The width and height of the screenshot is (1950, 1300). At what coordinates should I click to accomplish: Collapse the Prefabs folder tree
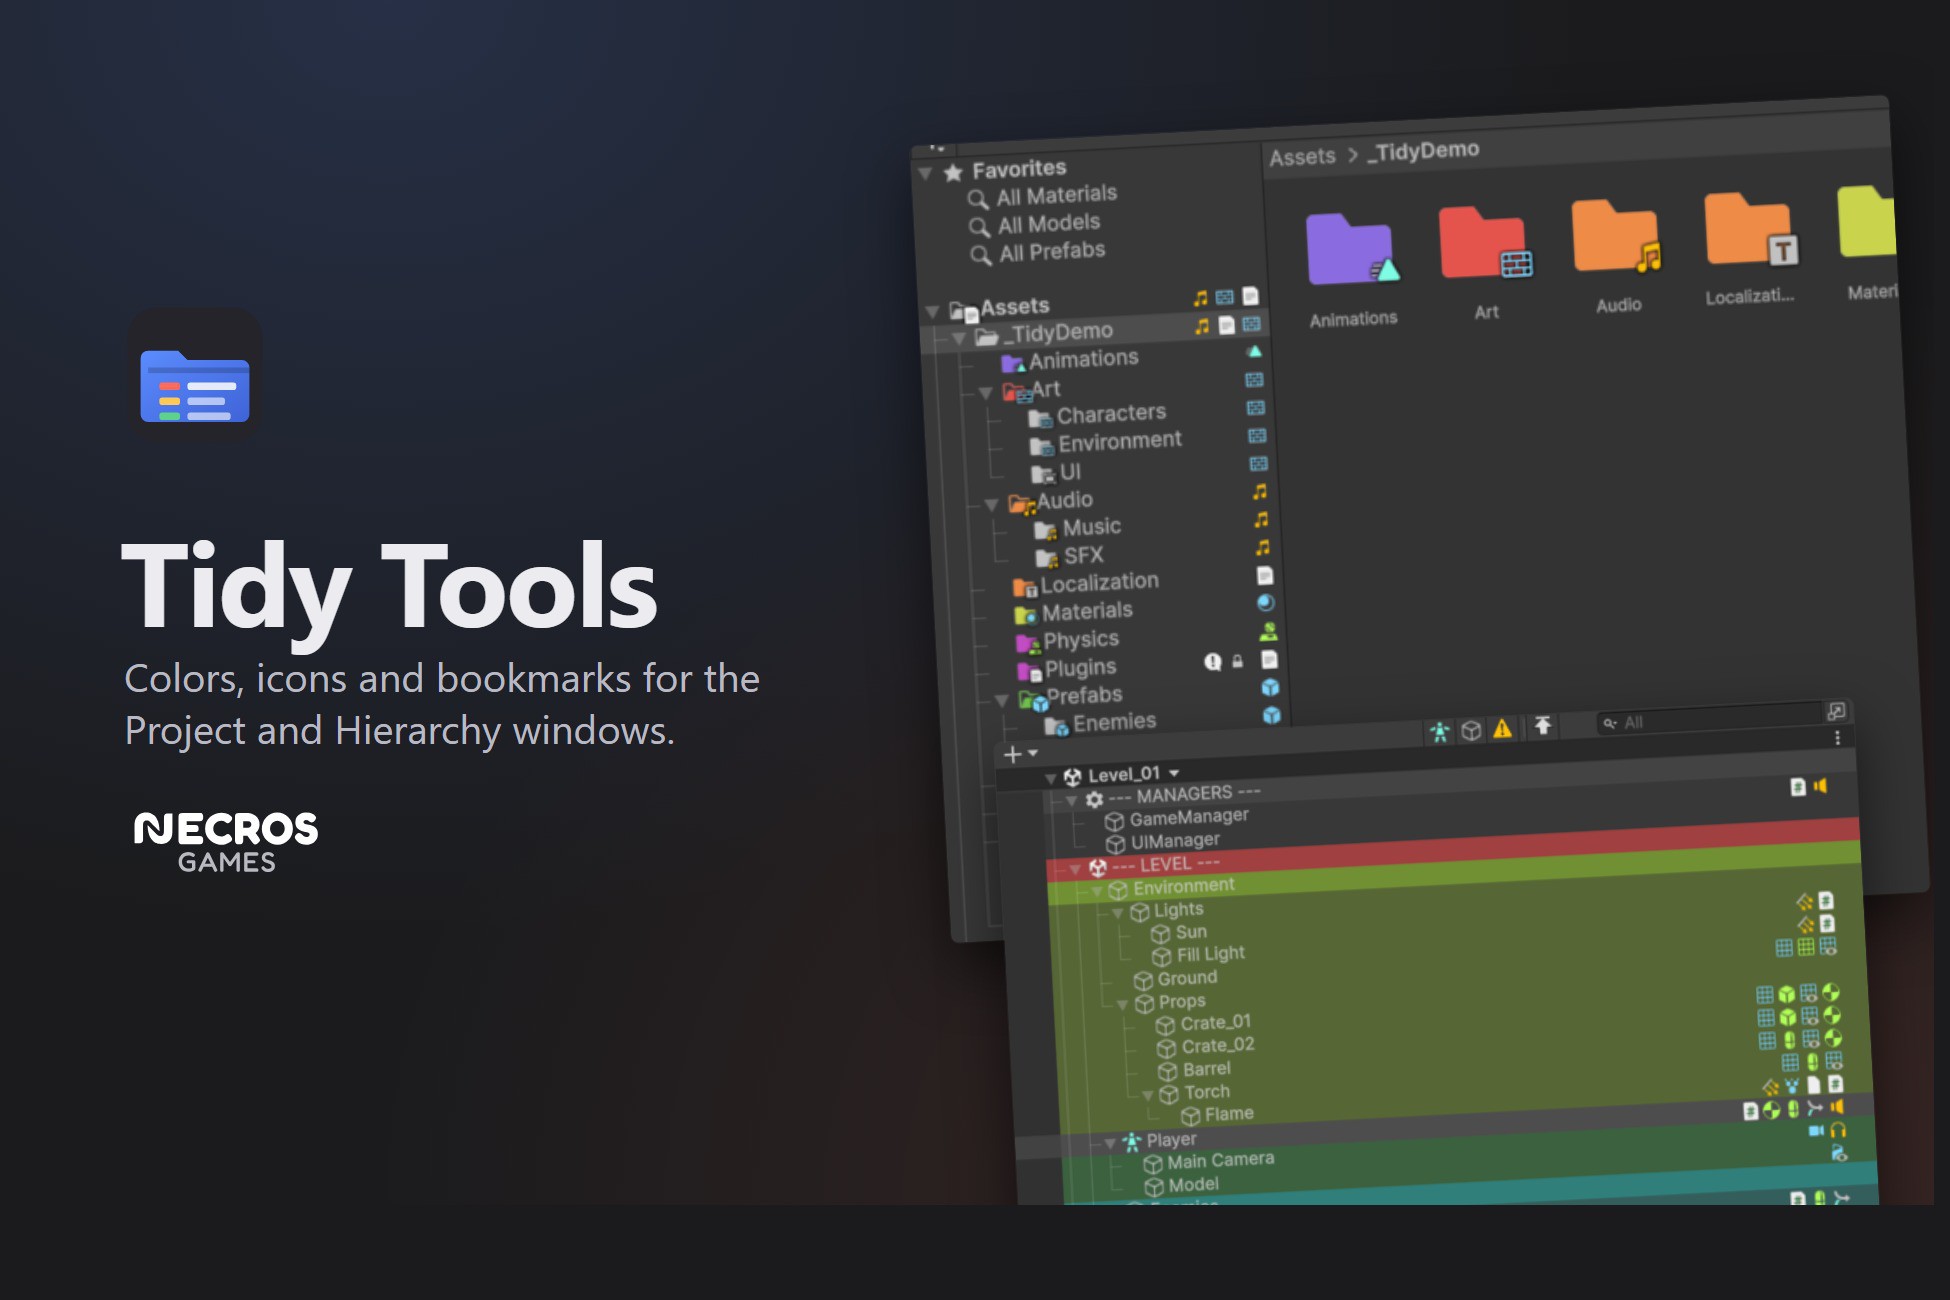coord(1002,700)
